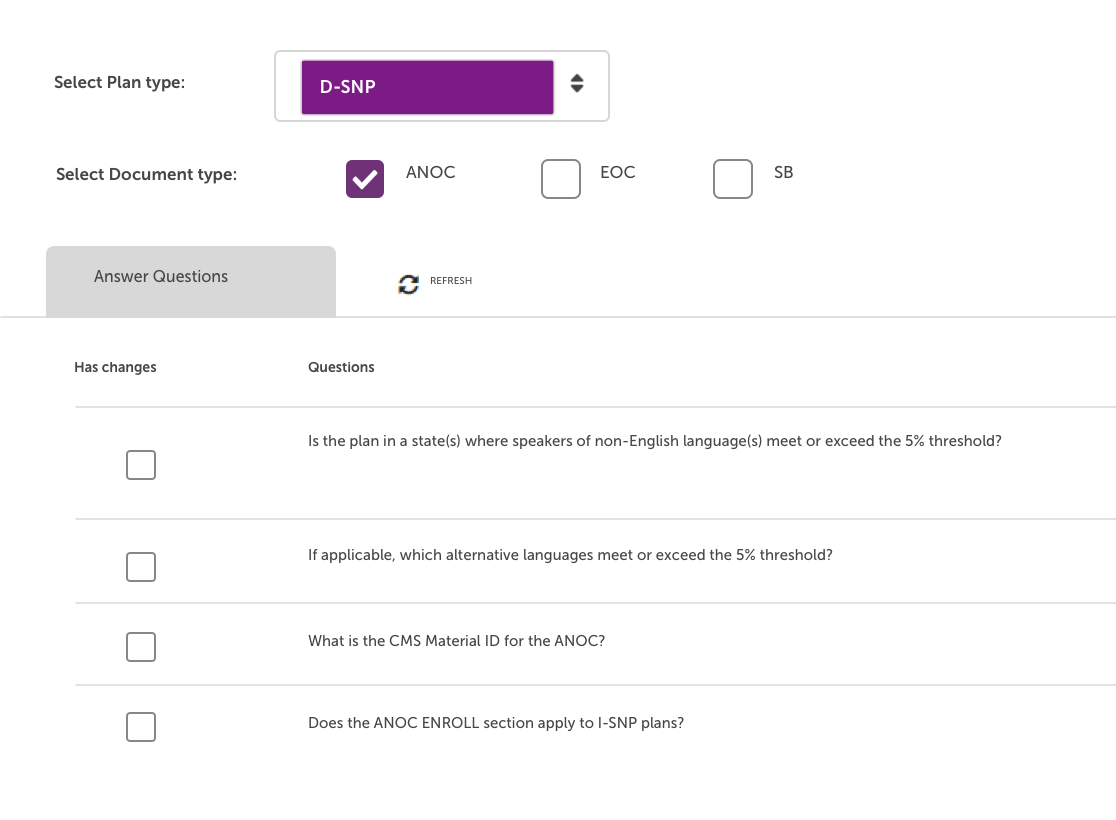Open the Answer Questions tab

point(191,281)
